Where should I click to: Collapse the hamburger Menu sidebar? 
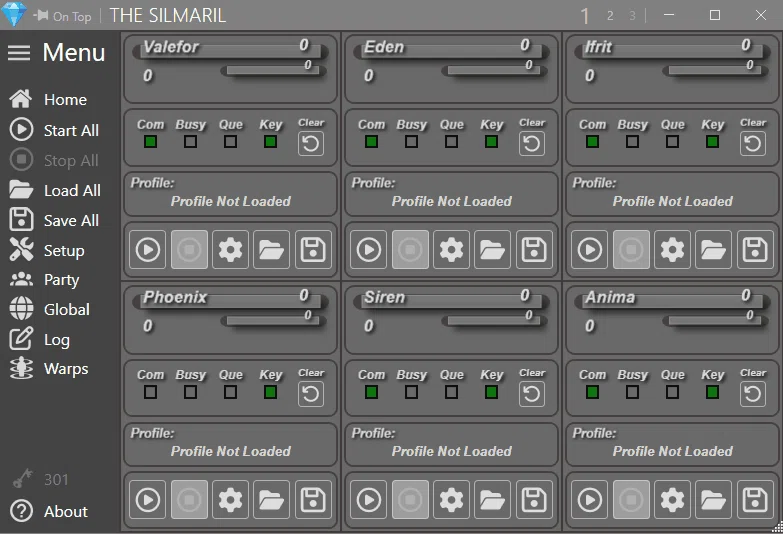tap(19, 52)
